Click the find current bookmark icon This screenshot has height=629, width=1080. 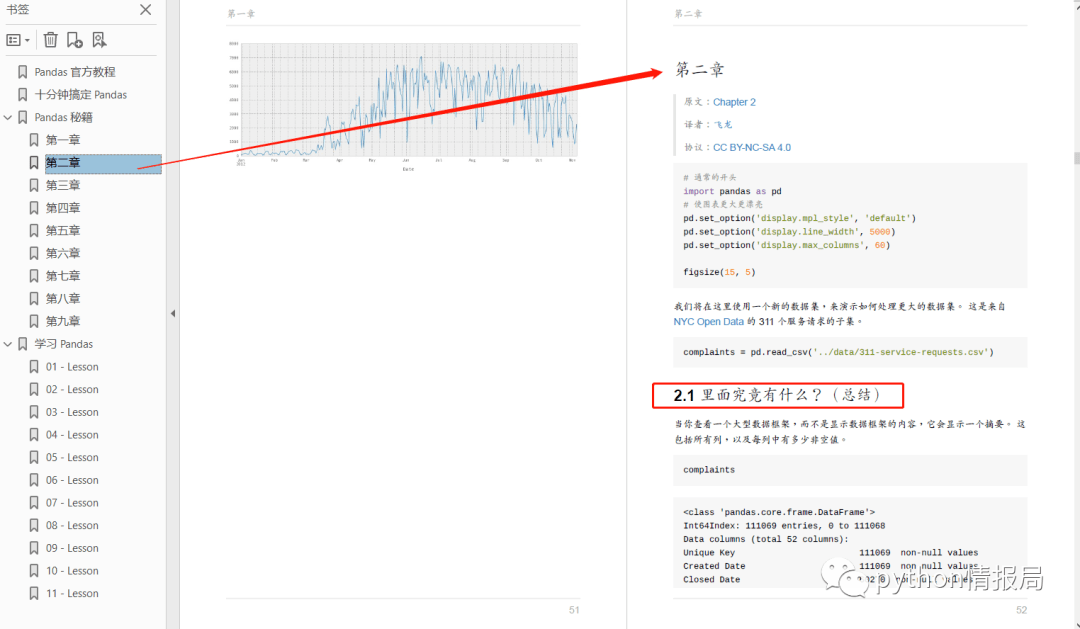click(99, 40)
